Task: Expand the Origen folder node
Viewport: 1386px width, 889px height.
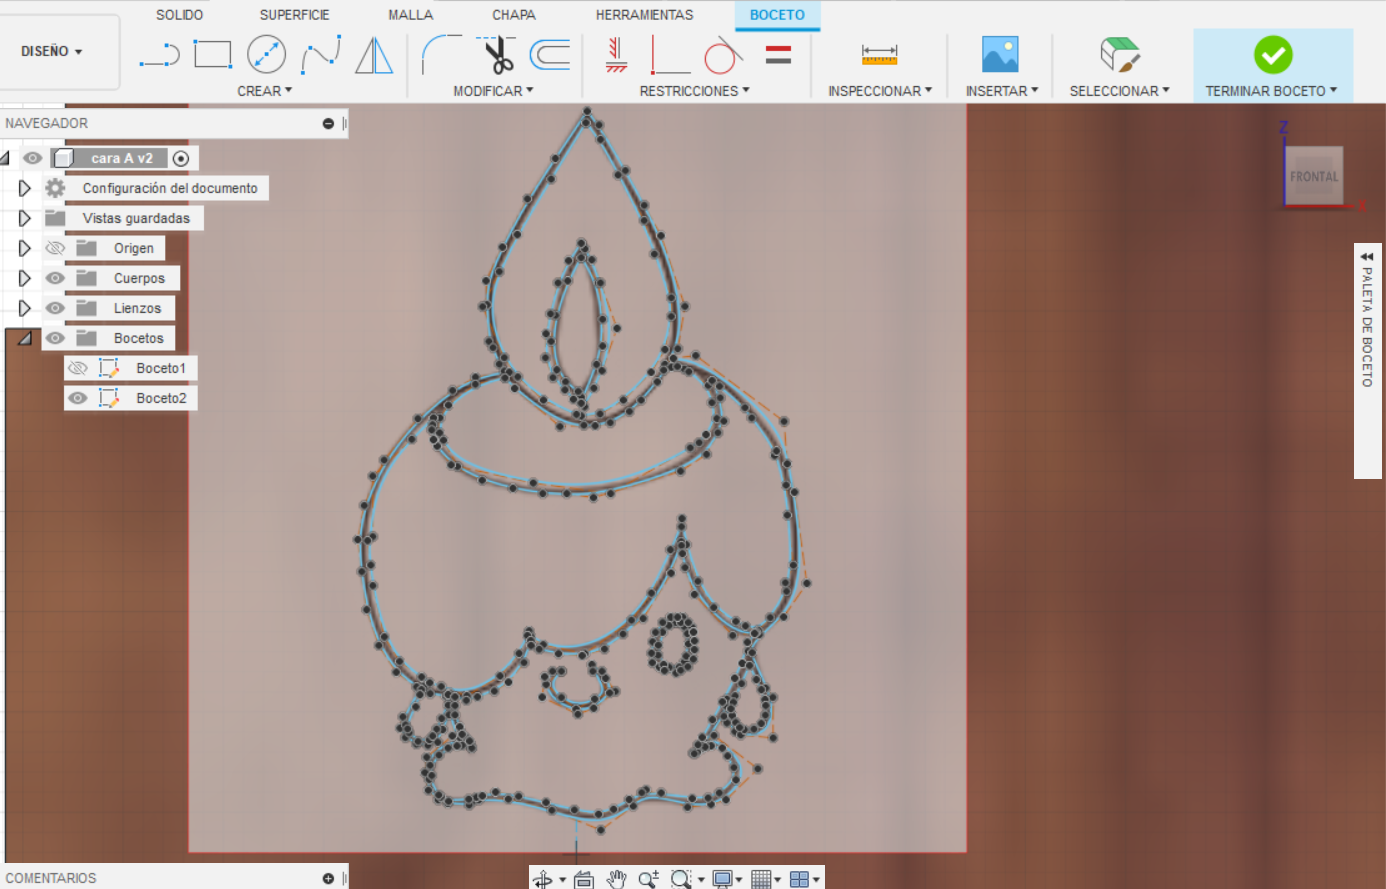Action: pyautogui.click(x=25, y=248)
